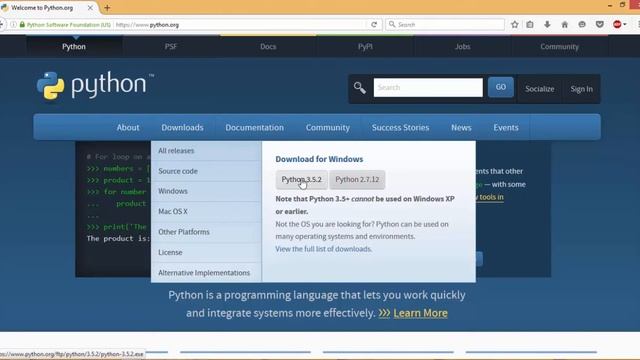The height and width of the screenshot is (360, 640).
Task: Go to browser home icon
Action: pyautogui.click(x=564, y=24)
